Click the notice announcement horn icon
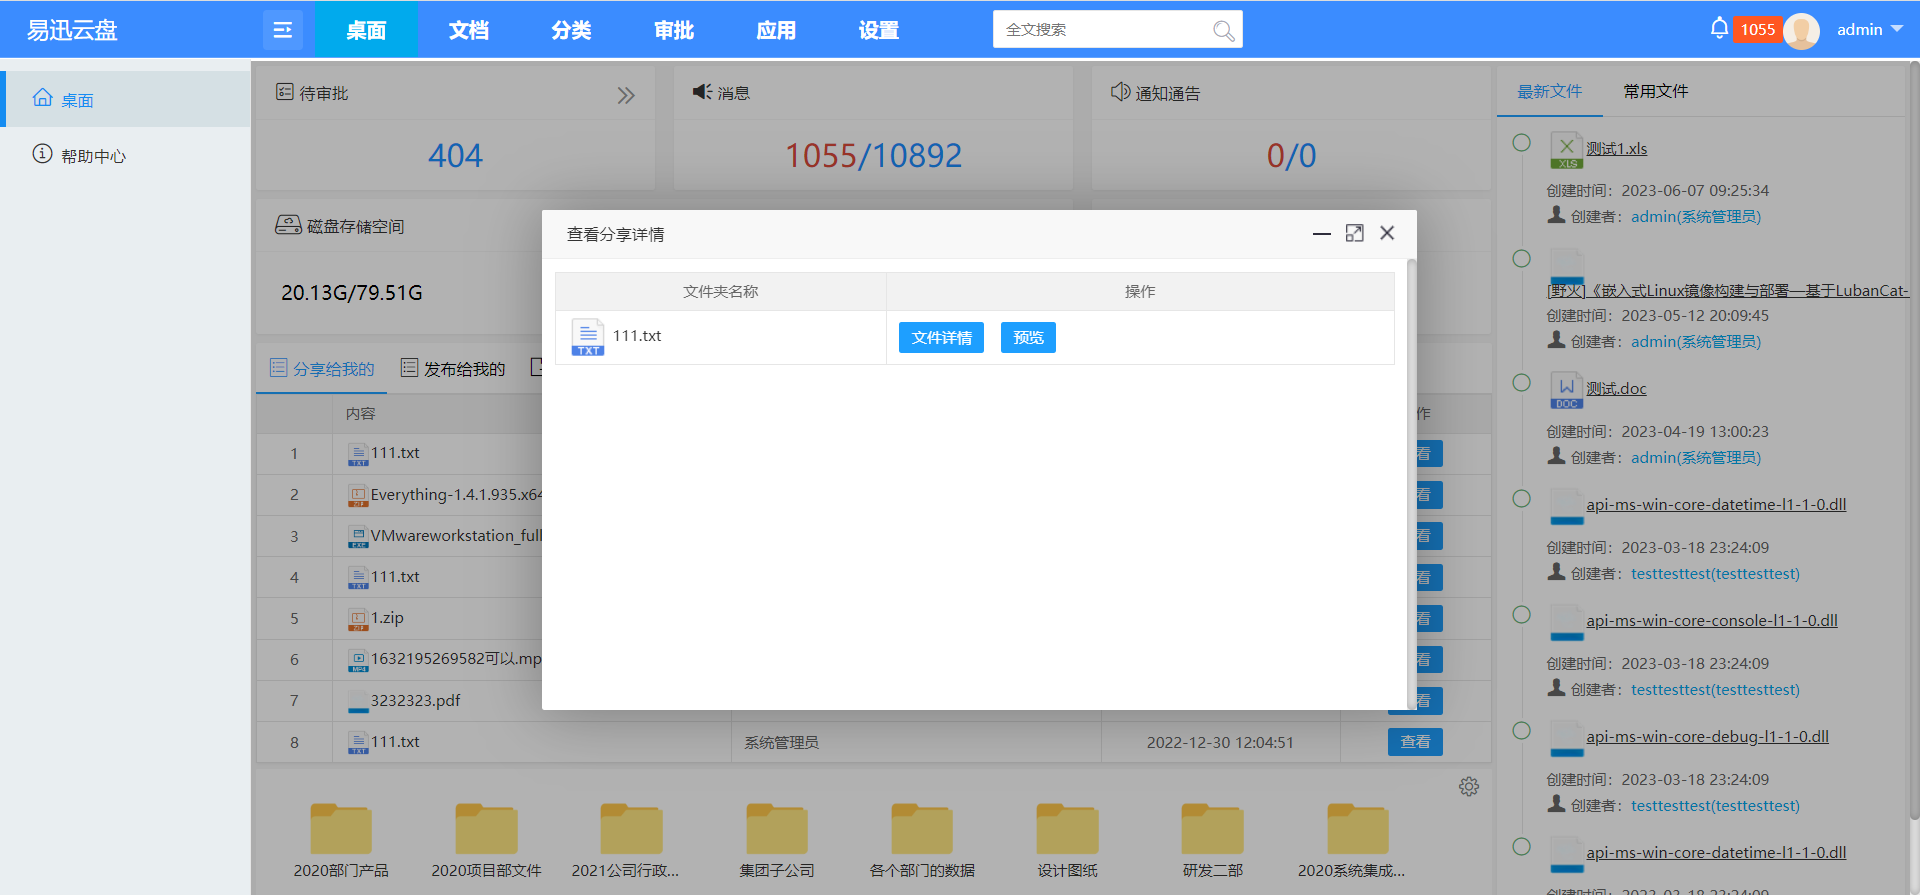1920x895 pixels. [1120, 92]
